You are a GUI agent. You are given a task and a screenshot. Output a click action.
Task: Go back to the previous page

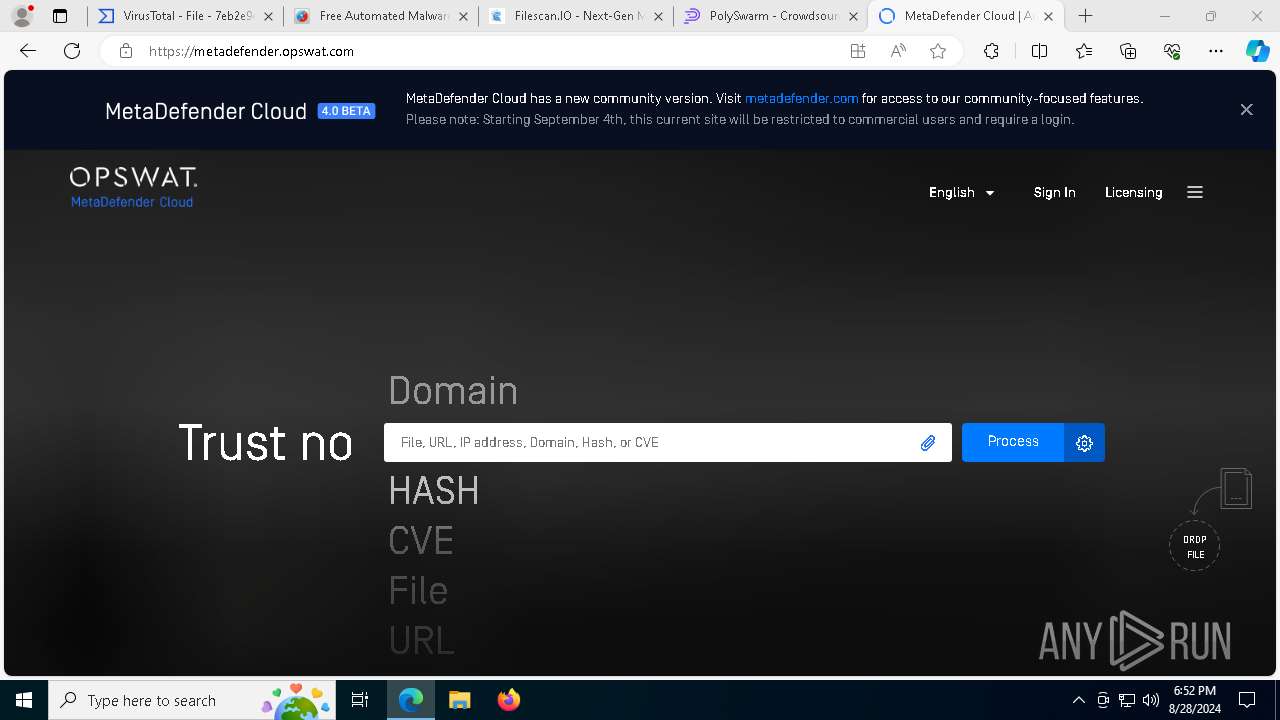(28, 51)
